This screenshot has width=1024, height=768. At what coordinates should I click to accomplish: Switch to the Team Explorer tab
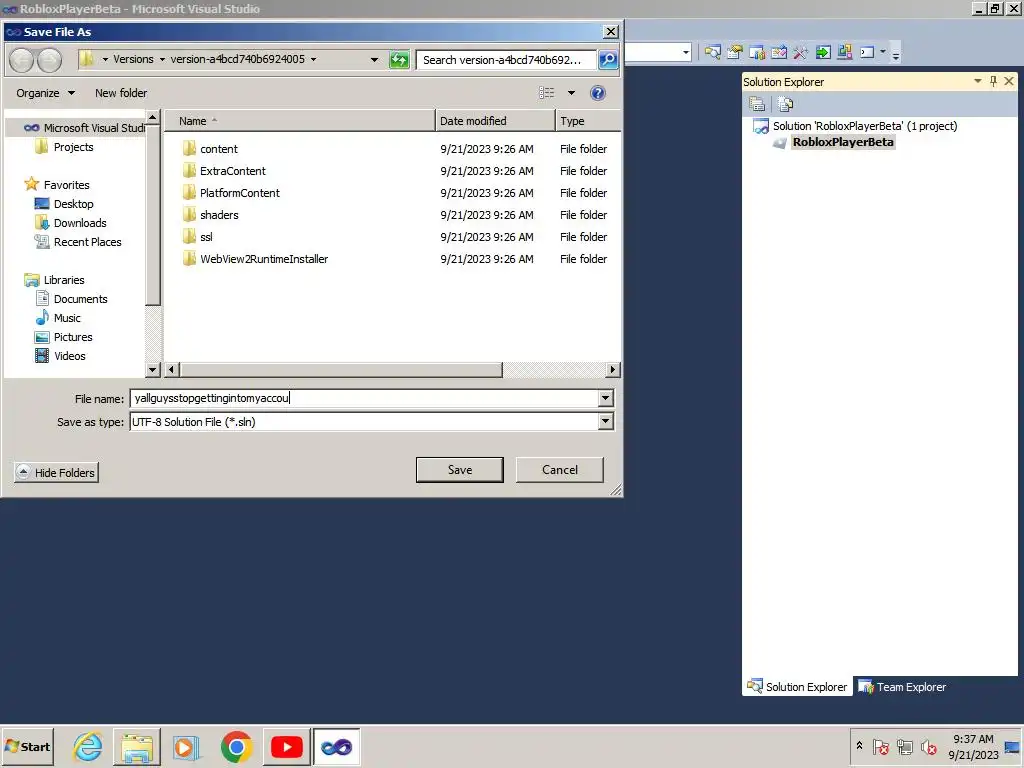902,687
